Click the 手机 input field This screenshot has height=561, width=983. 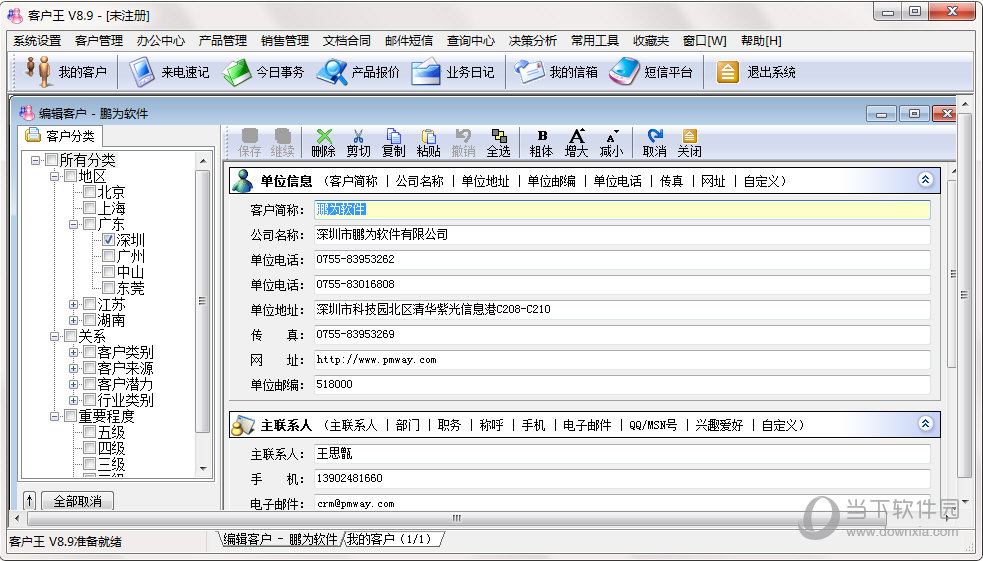622,478
